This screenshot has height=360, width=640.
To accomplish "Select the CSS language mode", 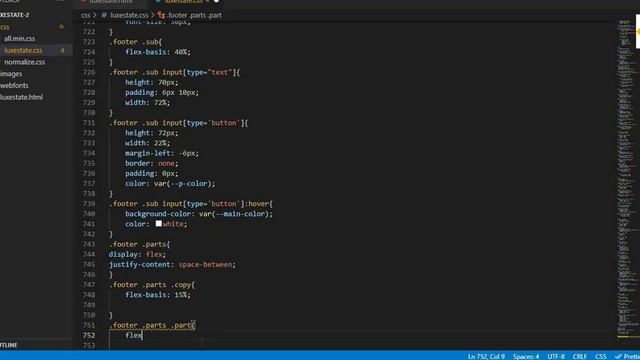I will pyautogui.click(x=600, y=356).
